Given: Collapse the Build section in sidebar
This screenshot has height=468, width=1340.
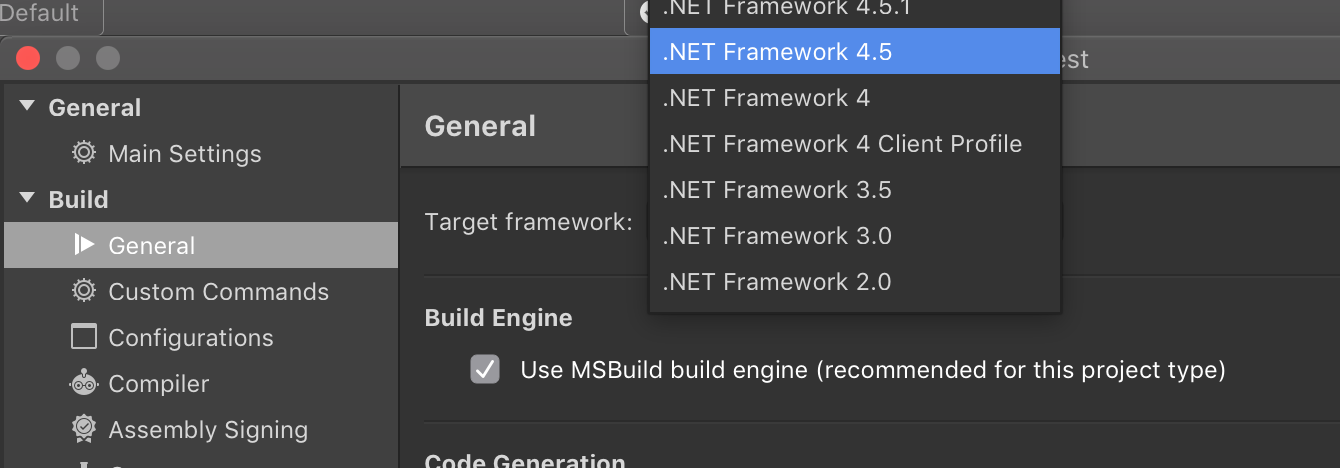Looking at the screenshot, I should (27, 199).
